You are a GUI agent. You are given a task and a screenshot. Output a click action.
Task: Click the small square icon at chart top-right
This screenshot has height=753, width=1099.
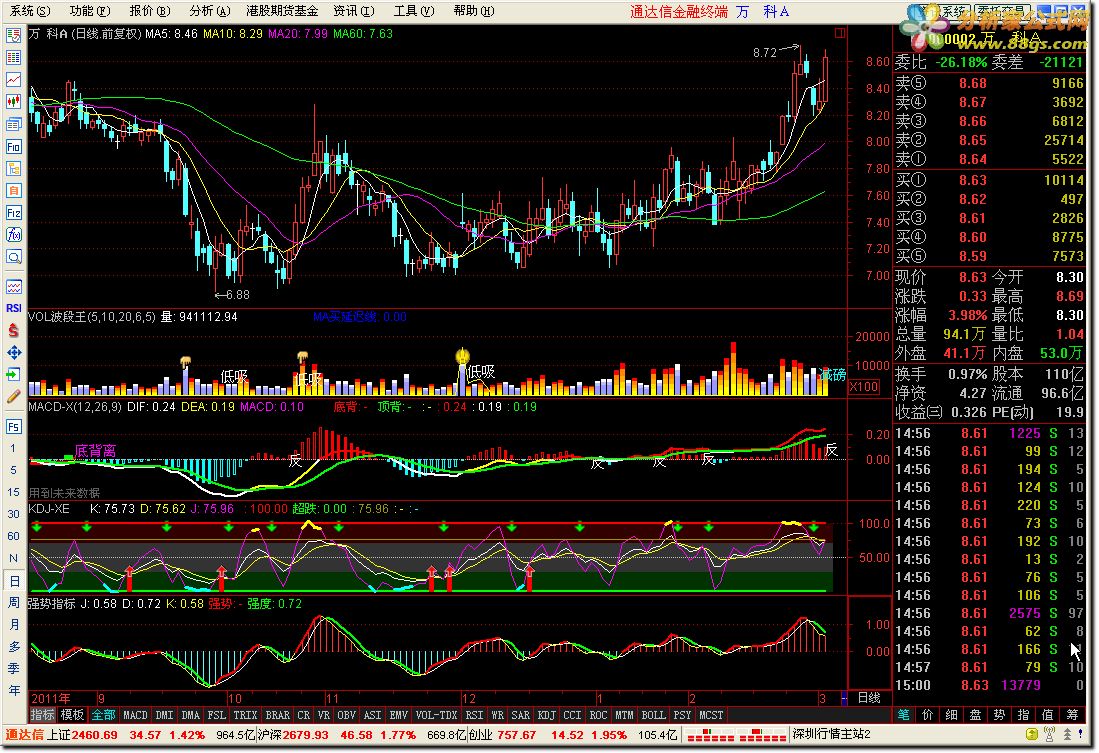point(840,32)
